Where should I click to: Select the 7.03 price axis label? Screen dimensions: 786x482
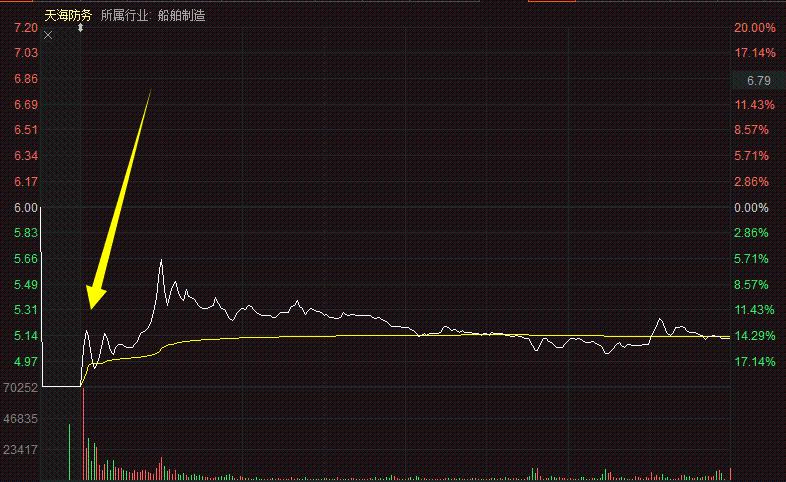coord(26,53)
